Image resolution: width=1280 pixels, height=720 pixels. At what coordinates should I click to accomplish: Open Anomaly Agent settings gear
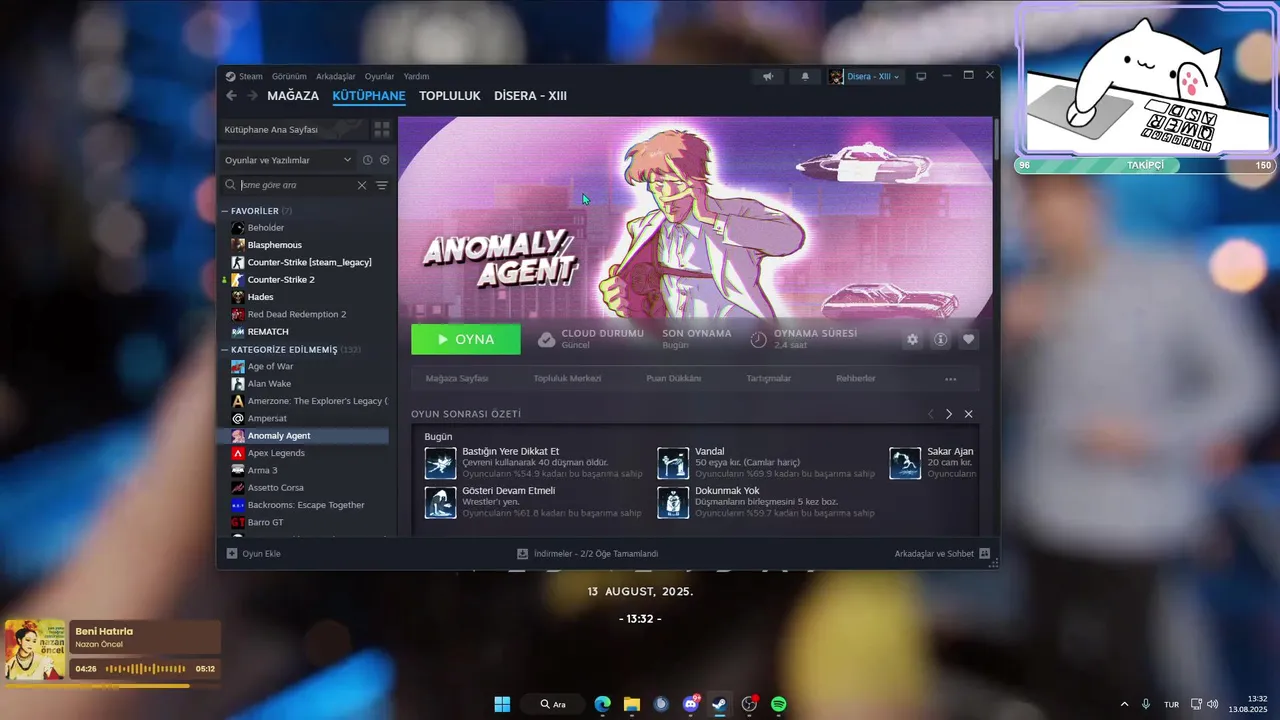912,339
